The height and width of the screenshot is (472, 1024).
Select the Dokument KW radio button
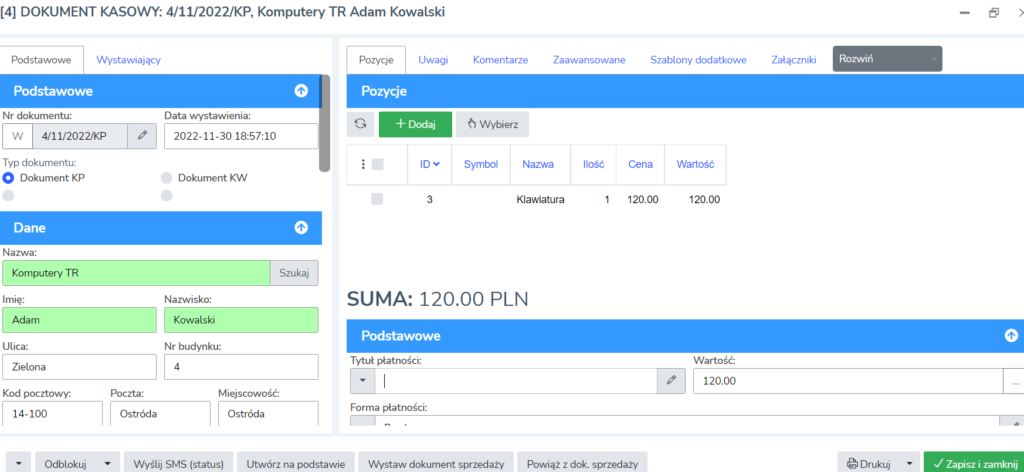click(x=166, y=178)
